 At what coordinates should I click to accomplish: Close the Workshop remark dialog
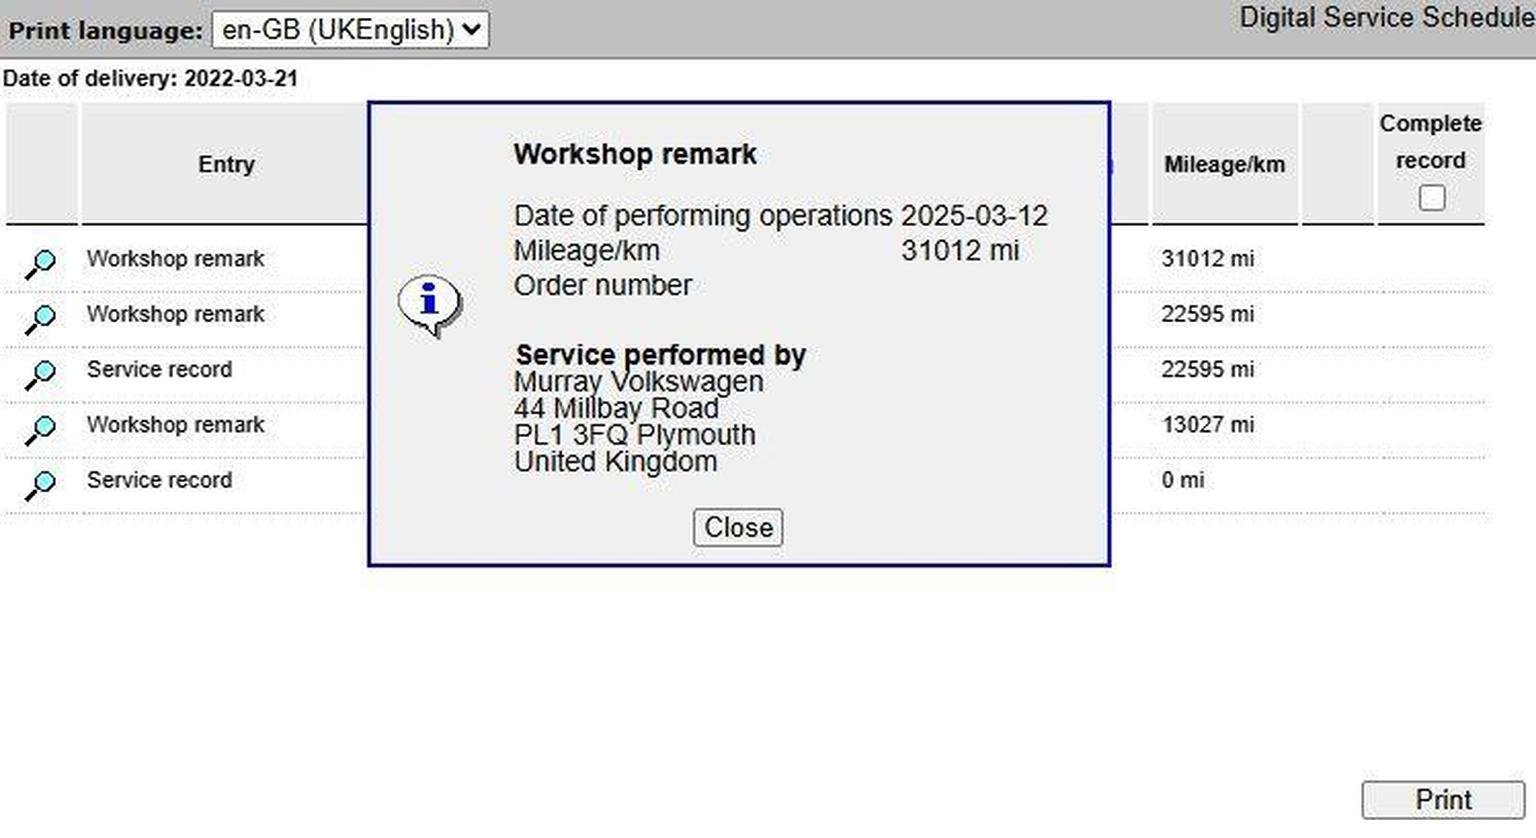[x=738, y=528]
